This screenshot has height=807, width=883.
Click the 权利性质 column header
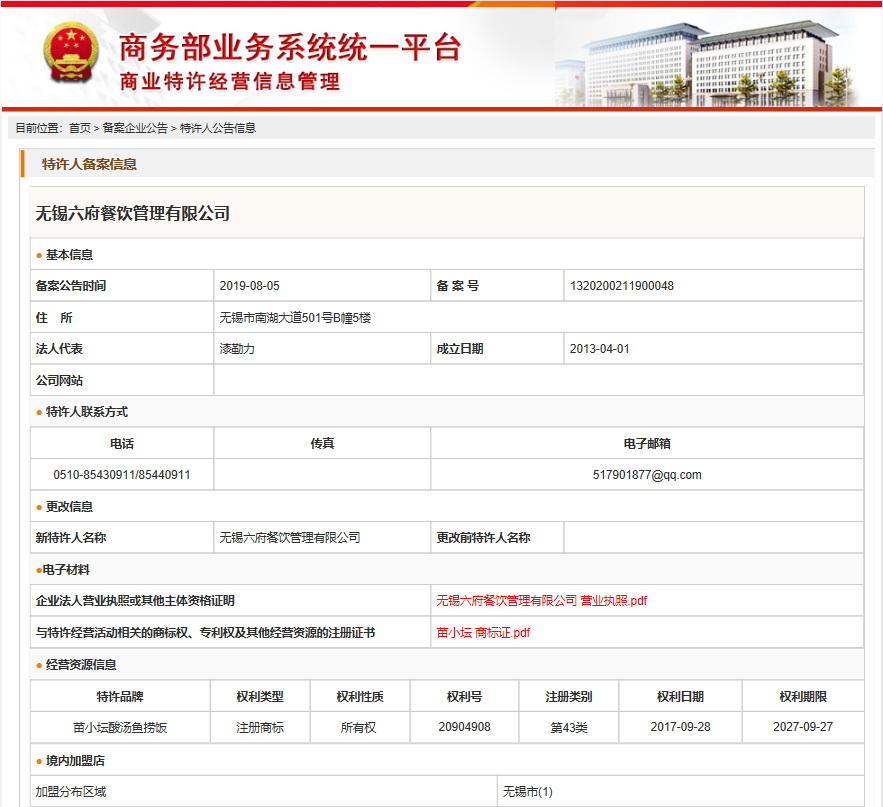pos(360,697)
